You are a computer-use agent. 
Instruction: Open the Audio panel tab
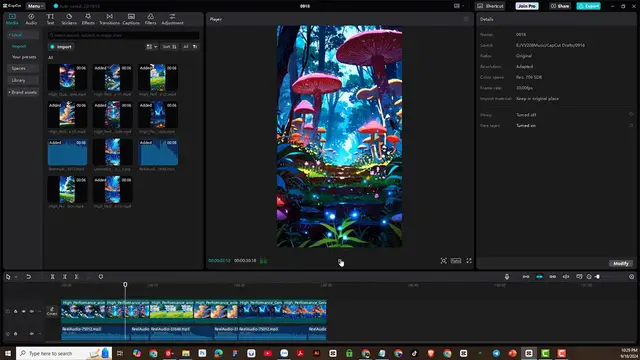[31, 19]
